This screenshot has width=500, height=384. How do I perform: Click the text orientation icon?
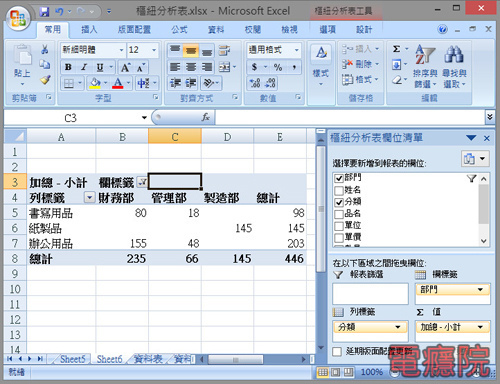208,83
